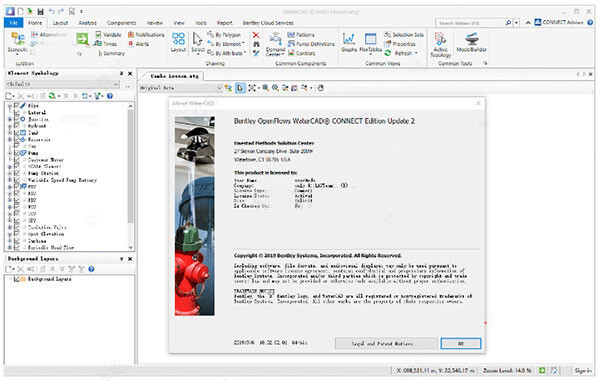Toggle the Background Layers folder checkbox

point(17,279)
